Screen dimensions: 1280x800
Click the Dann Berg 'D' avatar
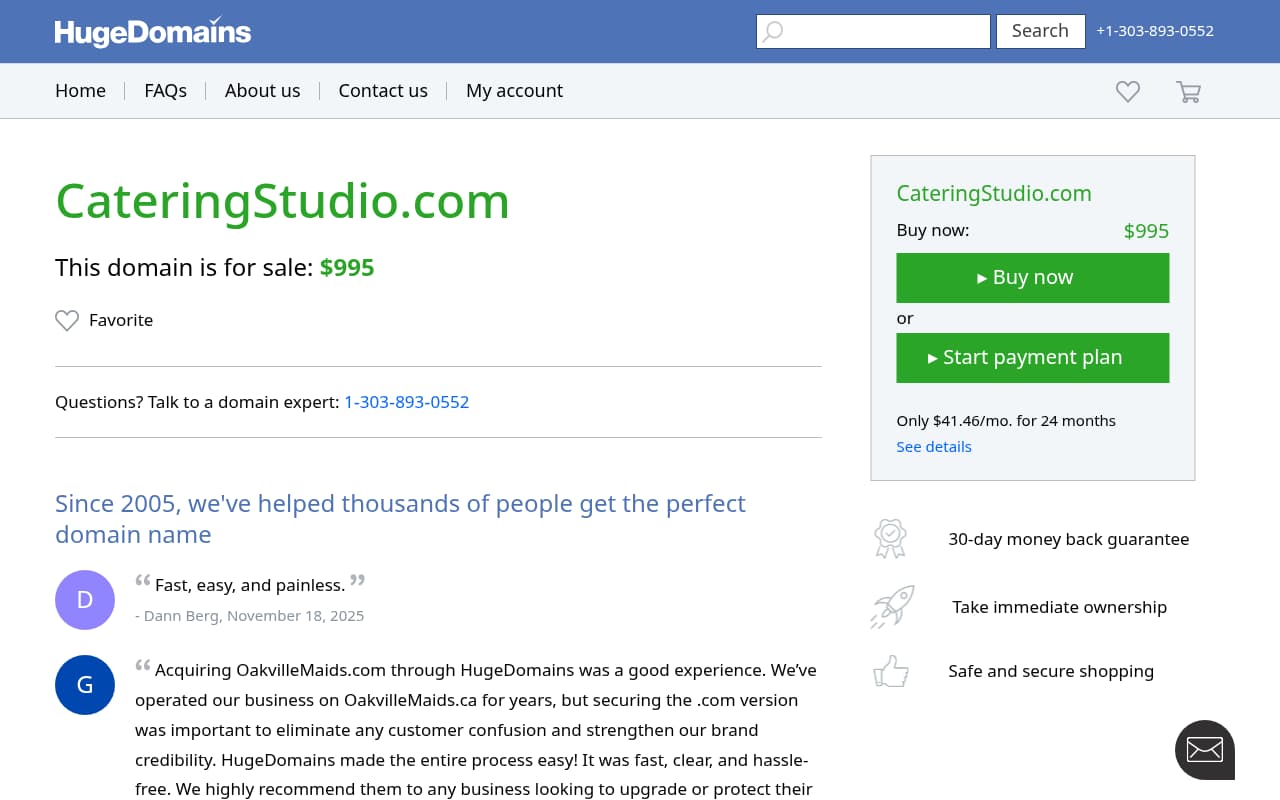(x=85, y=600)
